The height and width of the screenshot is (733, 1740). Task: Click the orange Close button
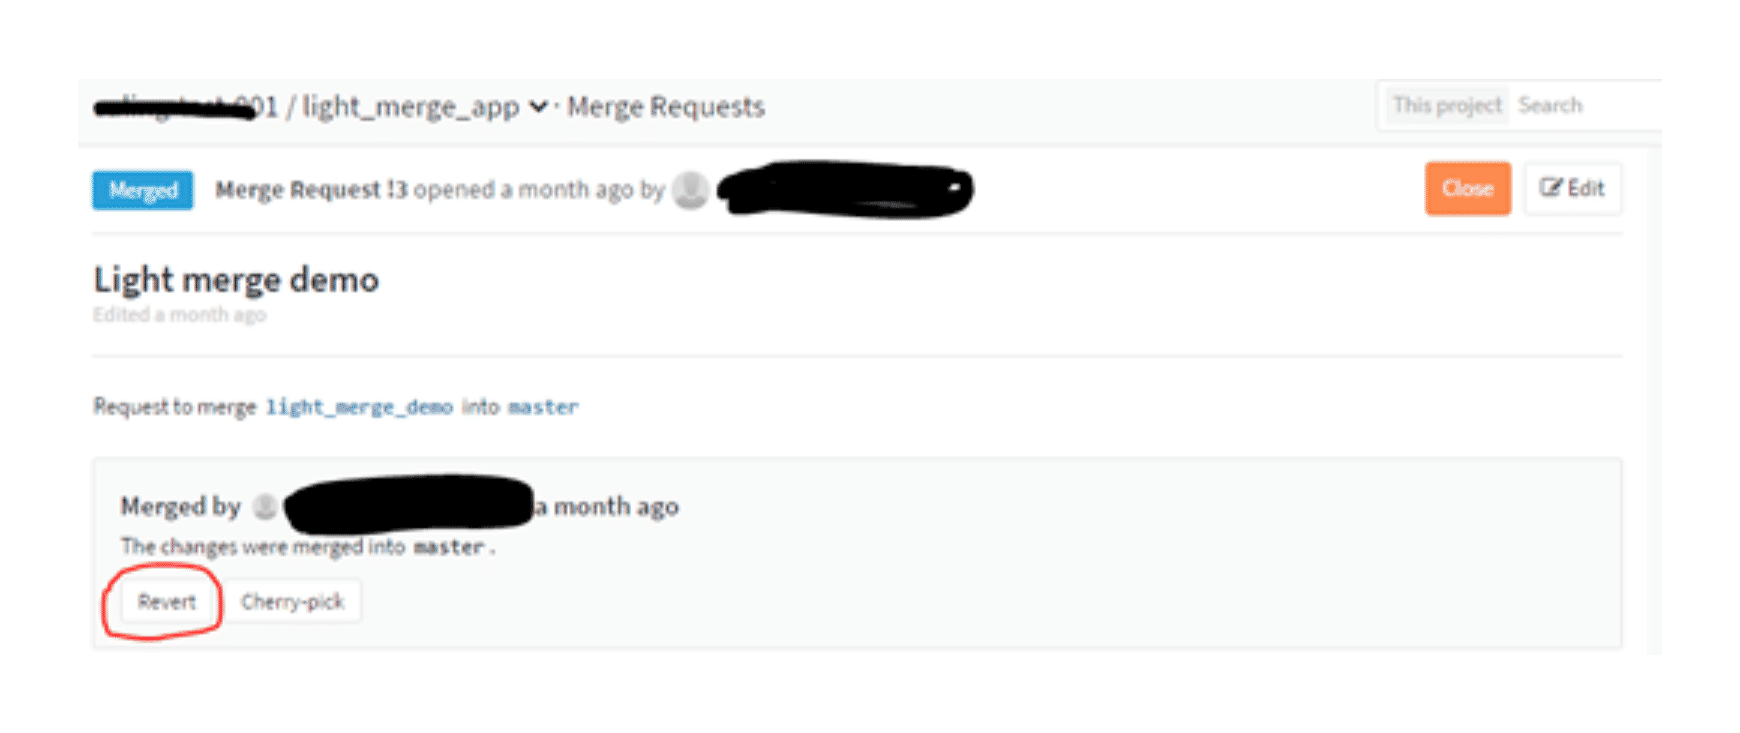[x=1467, y=188]
